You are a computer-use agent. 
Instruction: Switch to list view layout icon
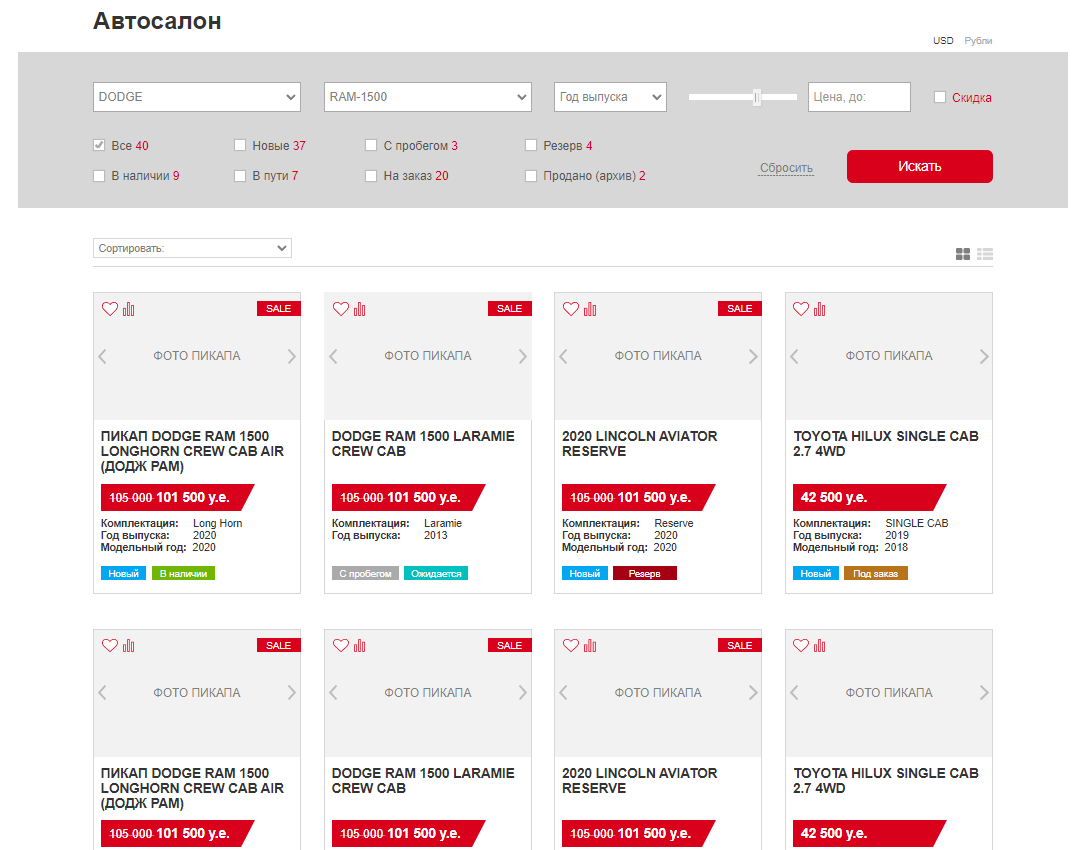[985, 254]
